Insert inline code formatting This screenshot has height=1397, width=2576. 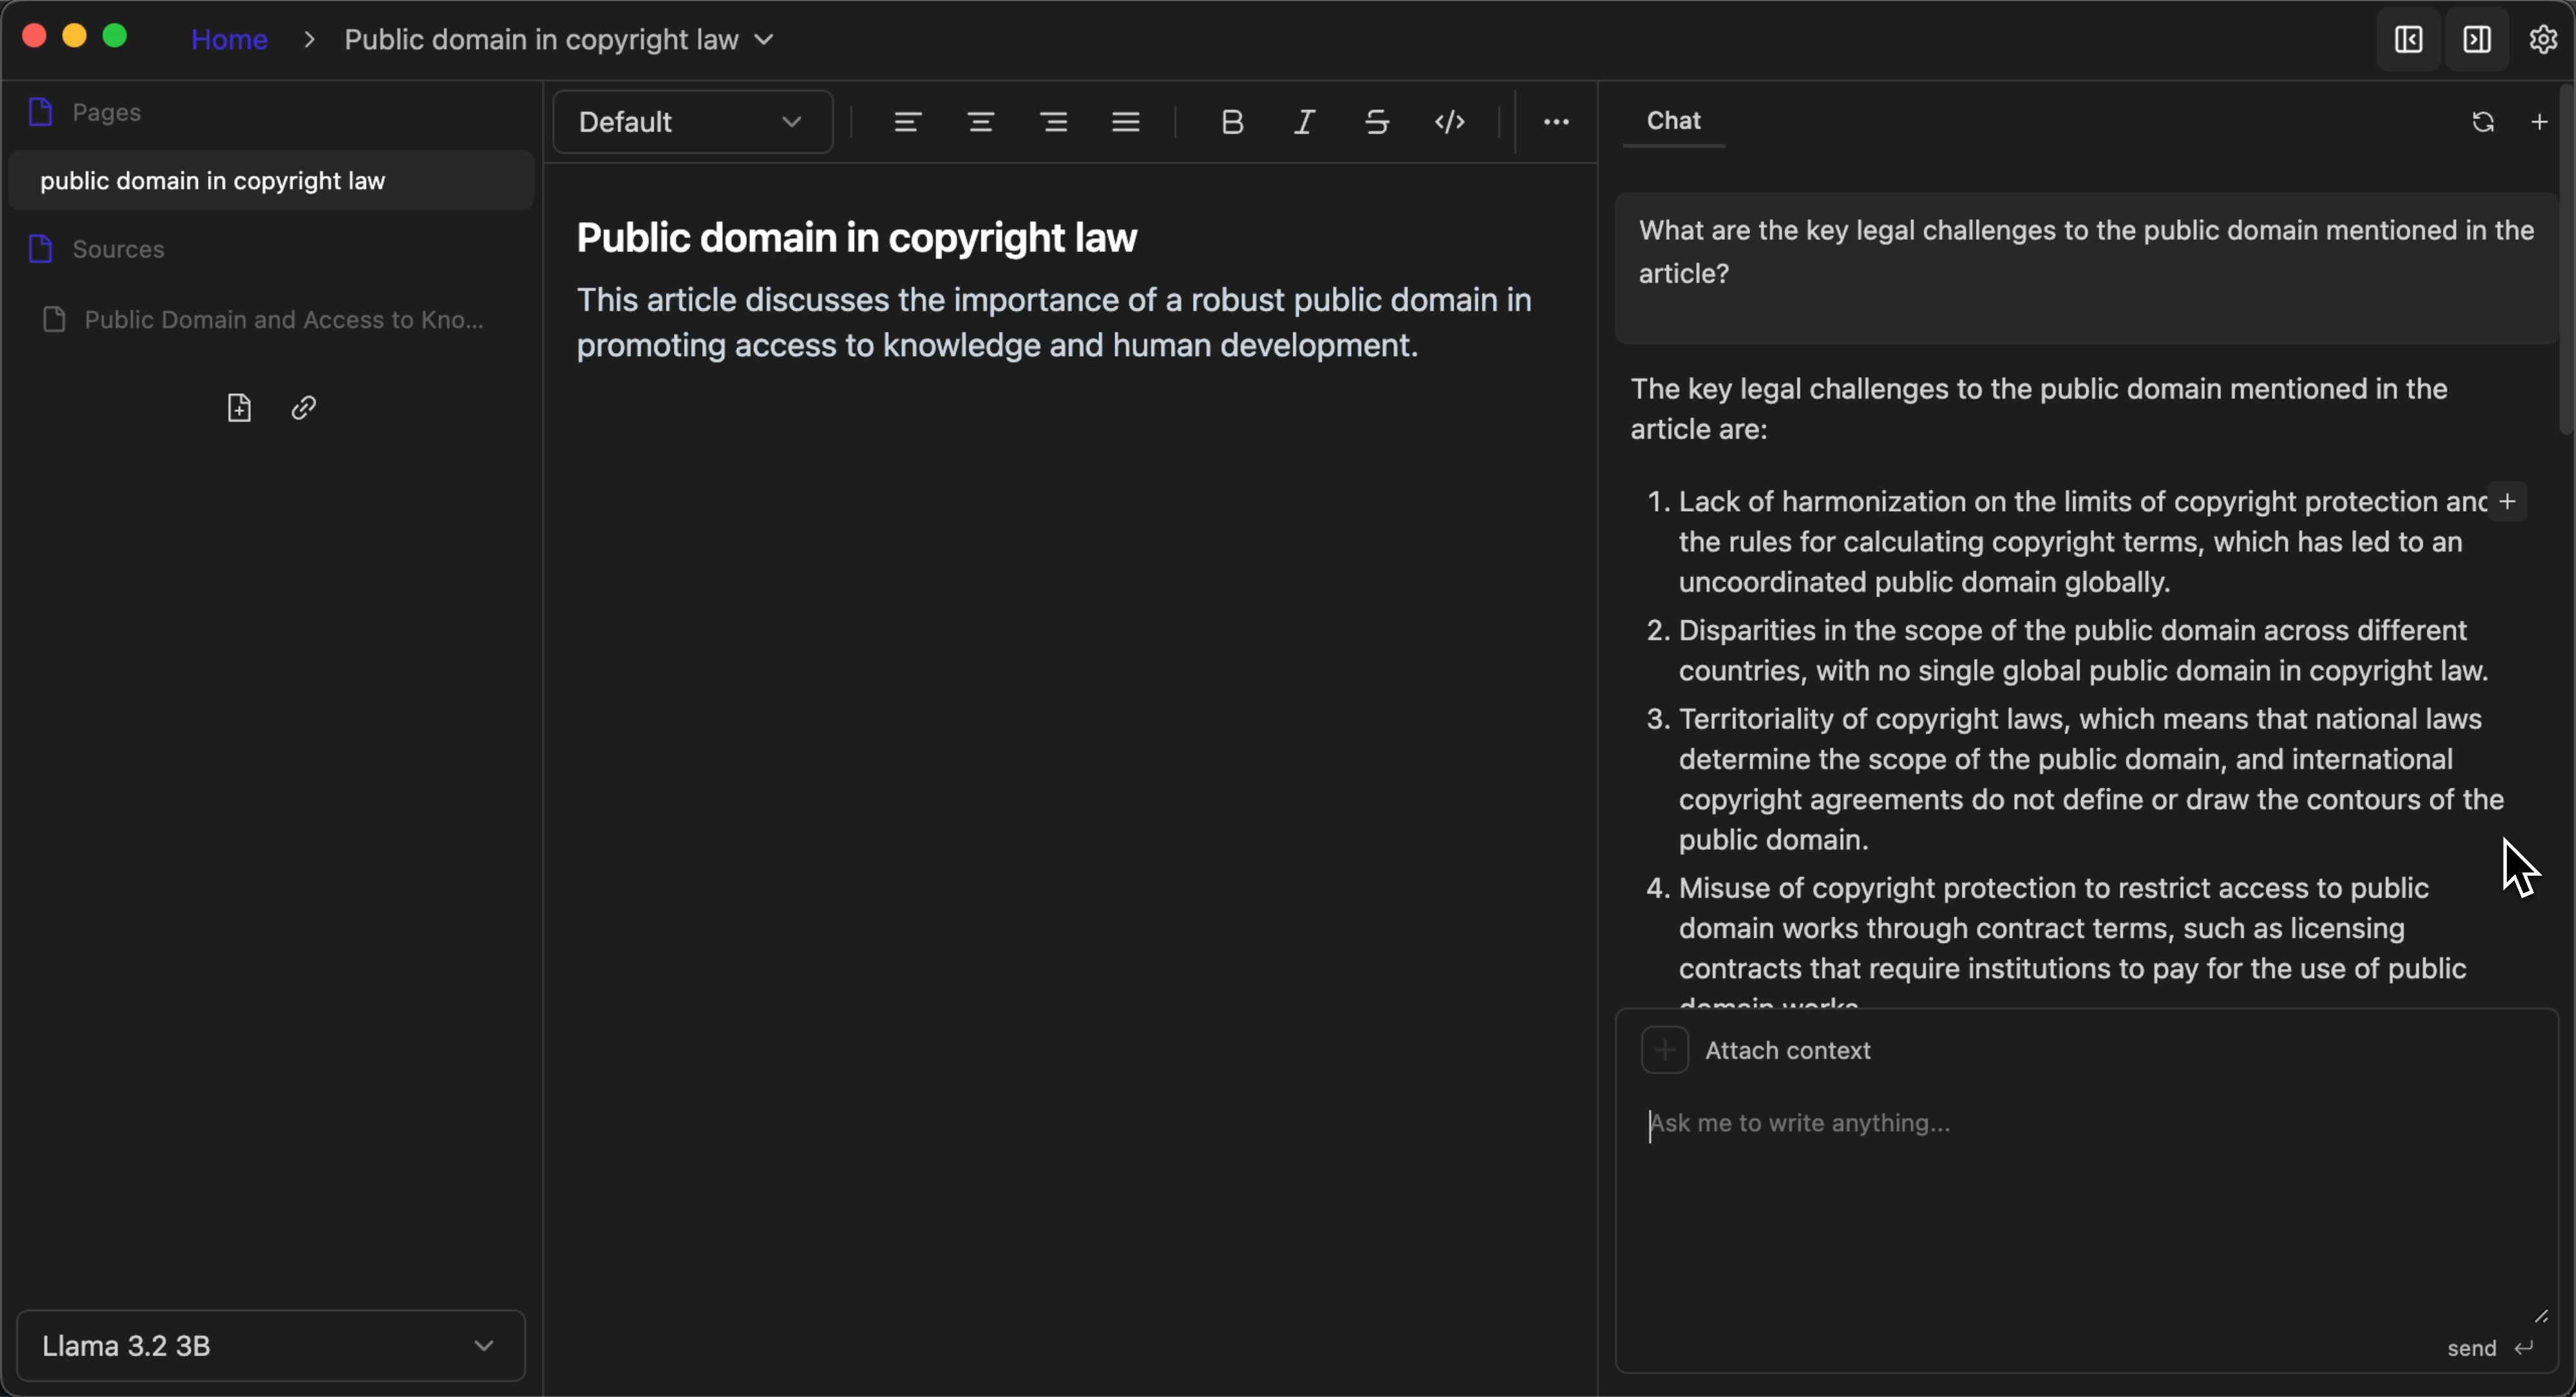point(1450,122)
